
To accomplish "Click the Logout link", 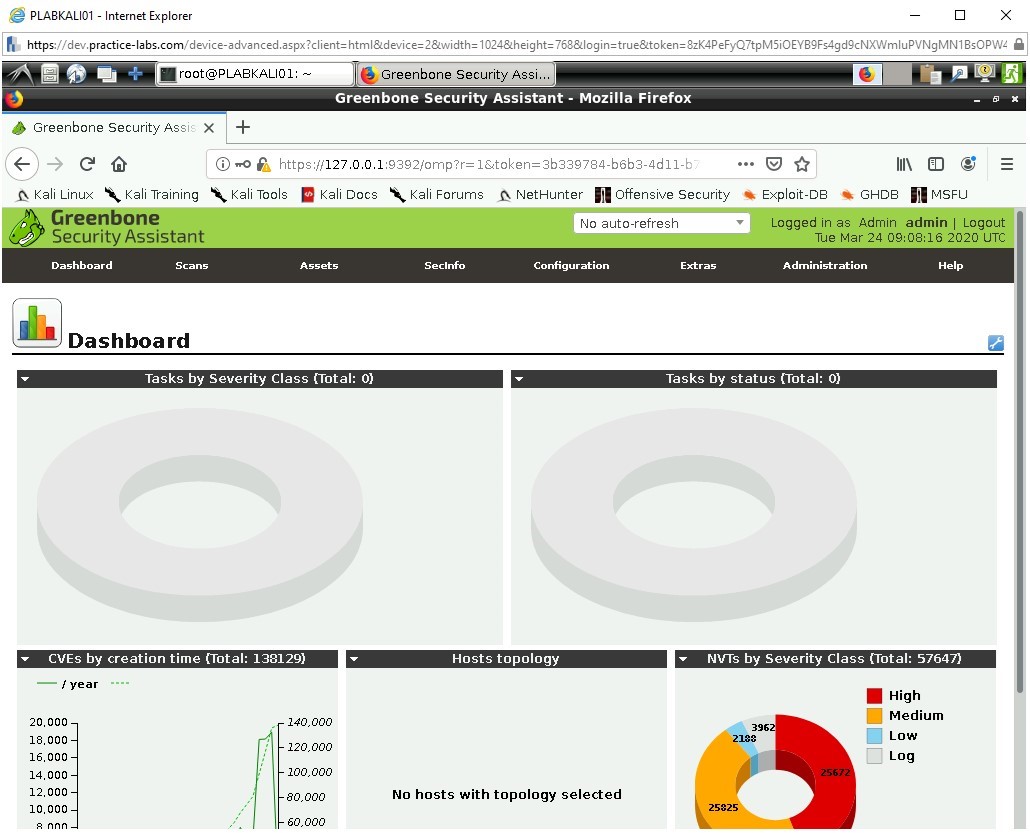I will (x=984, y=222).
